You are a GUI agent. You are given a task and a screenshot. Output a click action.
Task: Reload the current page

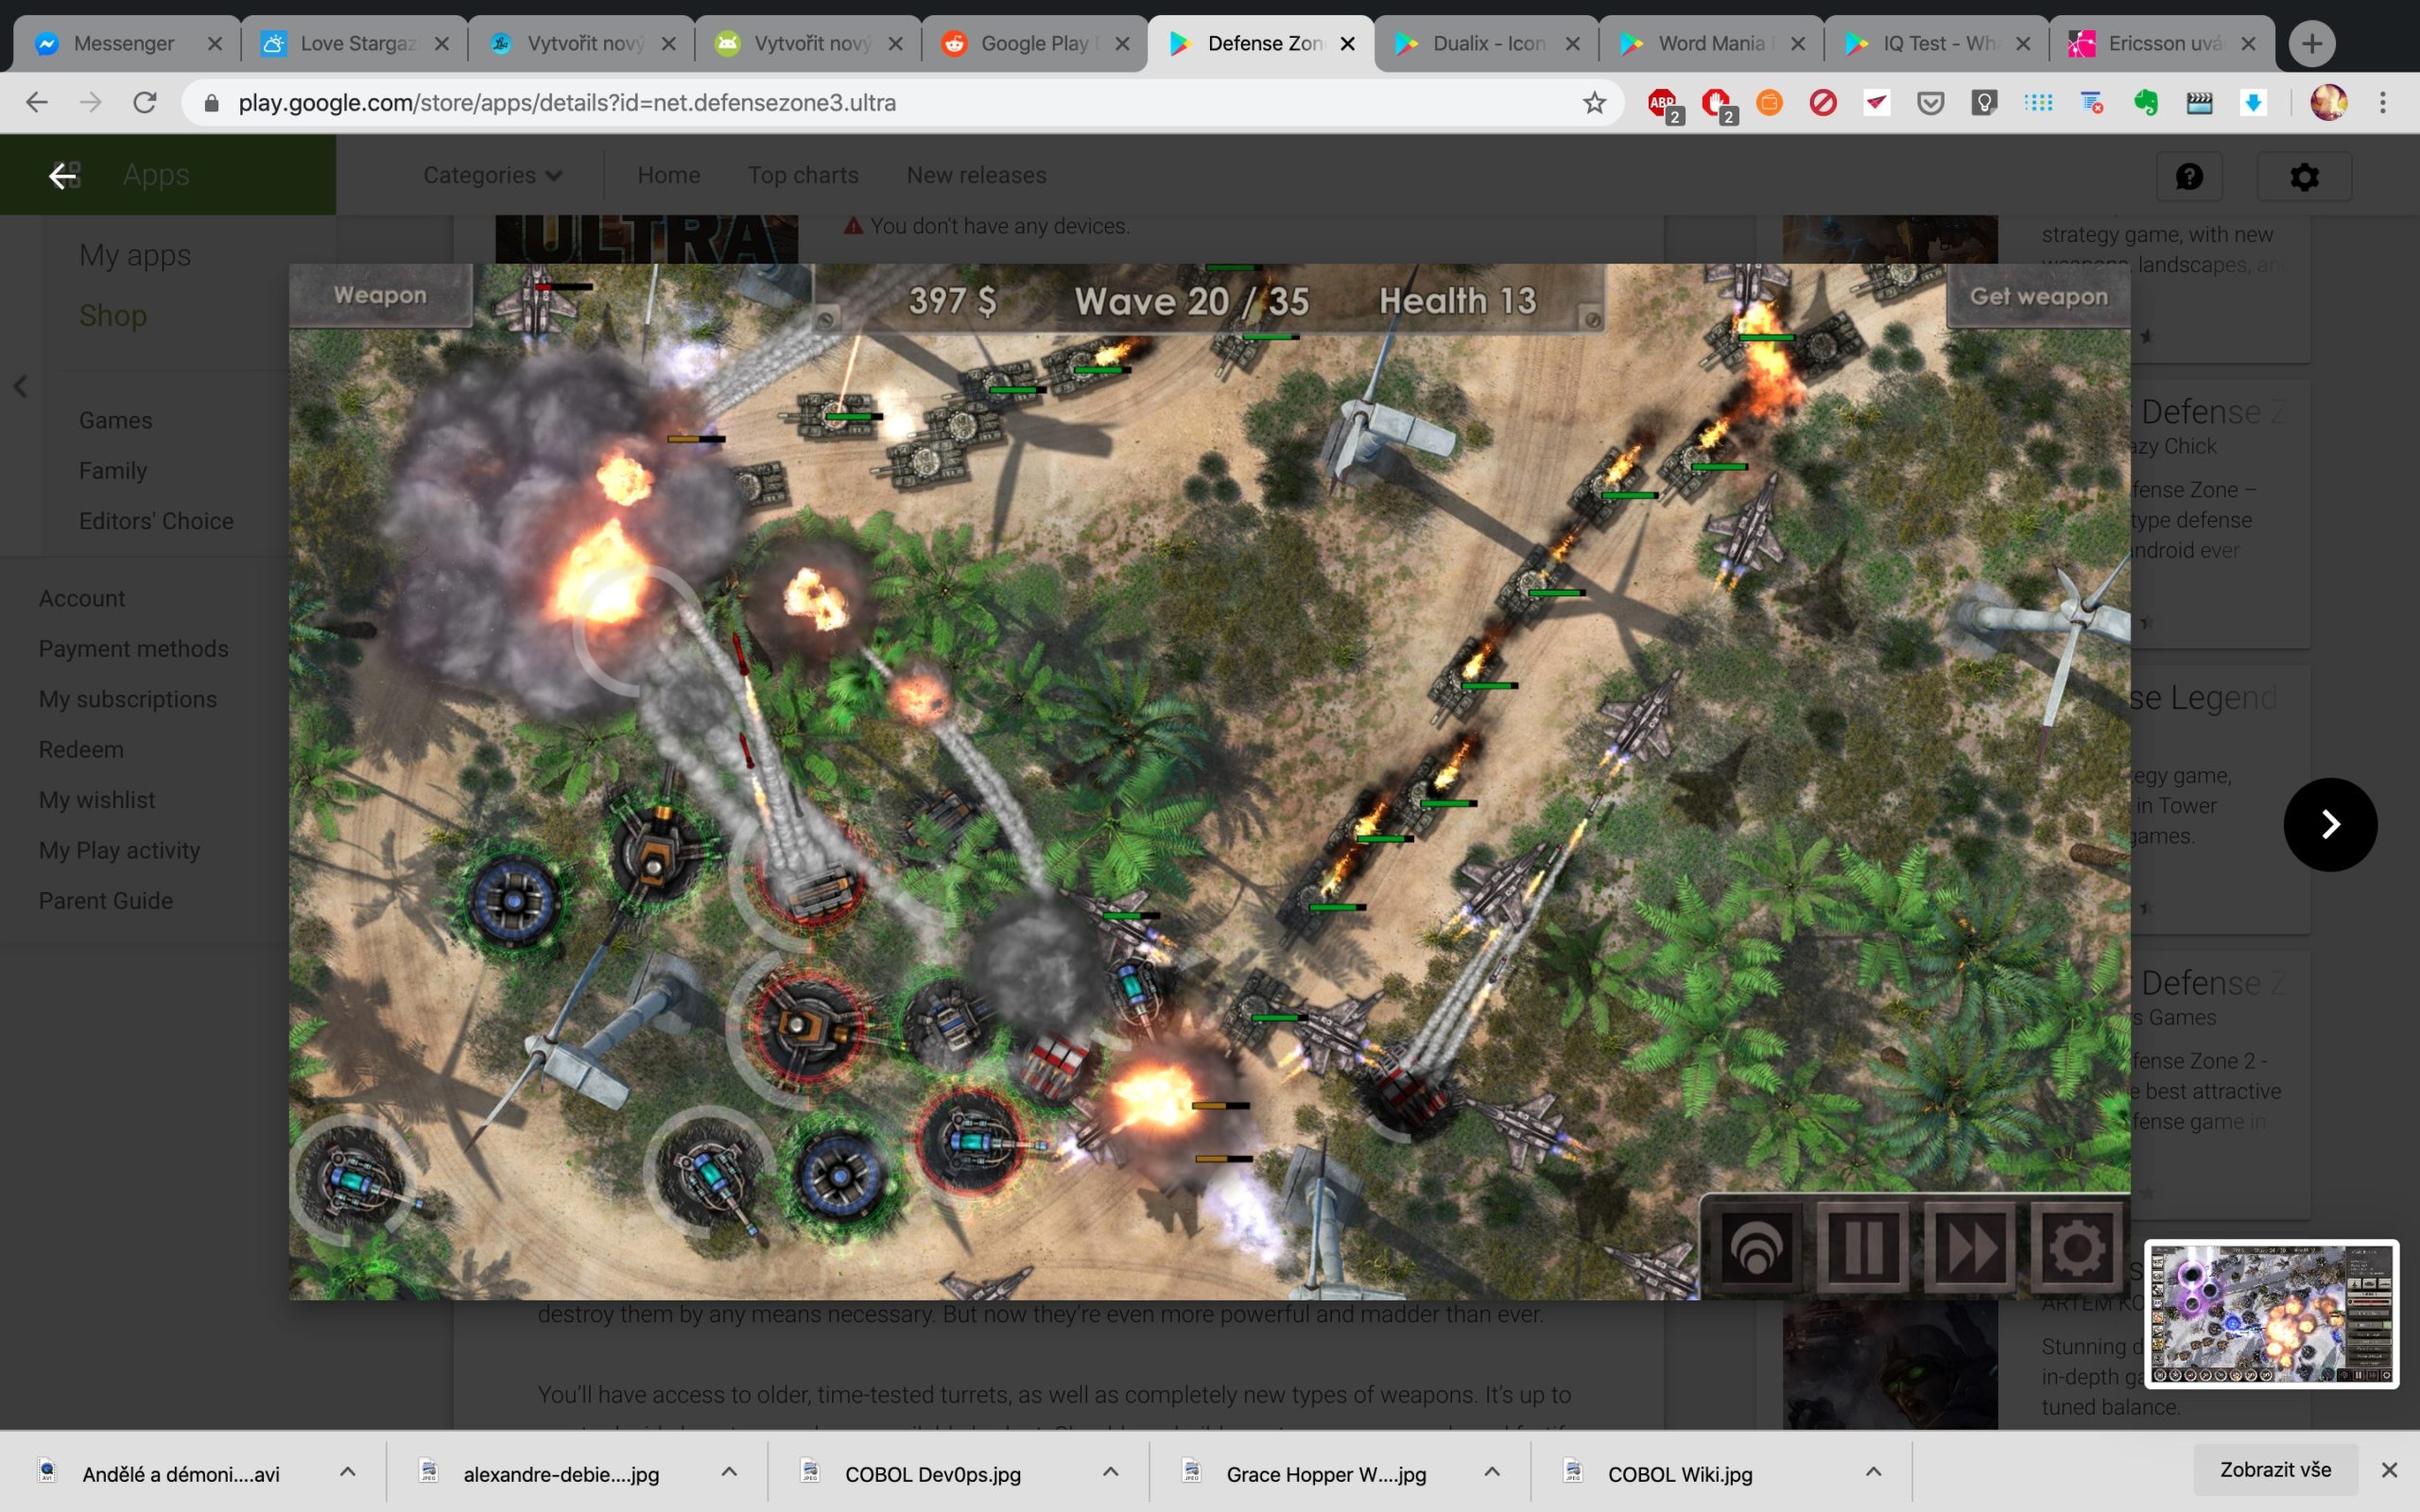click(144, 102)
